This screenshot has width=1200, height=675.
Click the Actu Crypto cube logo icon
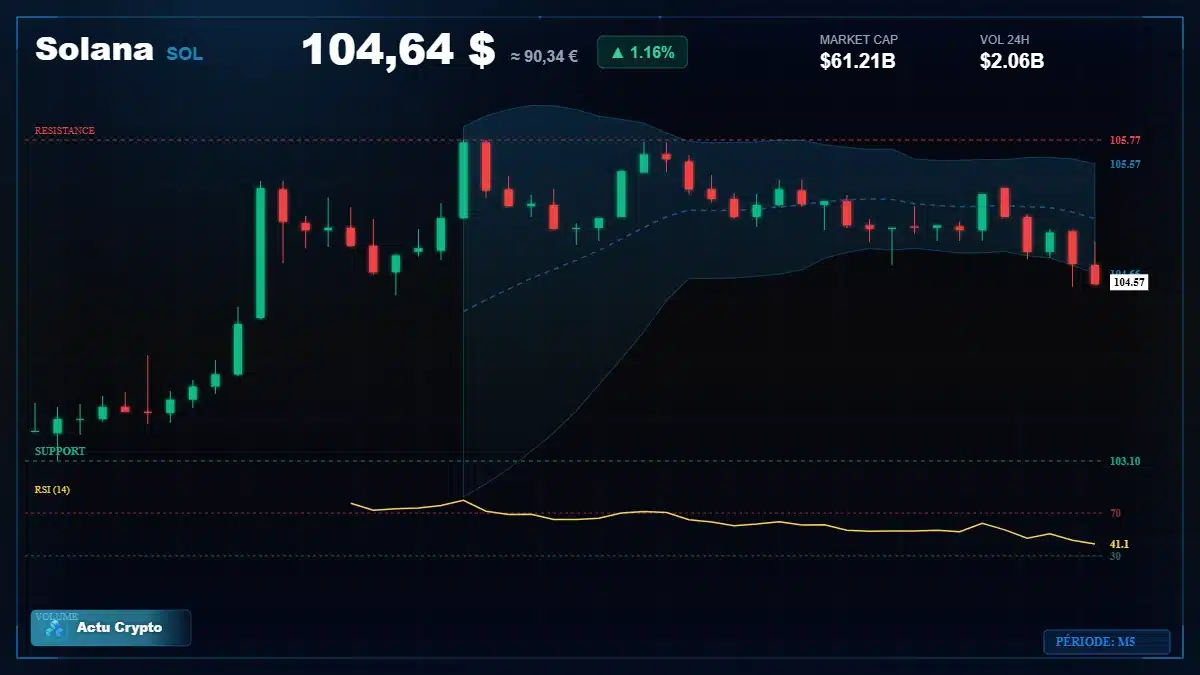[55, 628]
